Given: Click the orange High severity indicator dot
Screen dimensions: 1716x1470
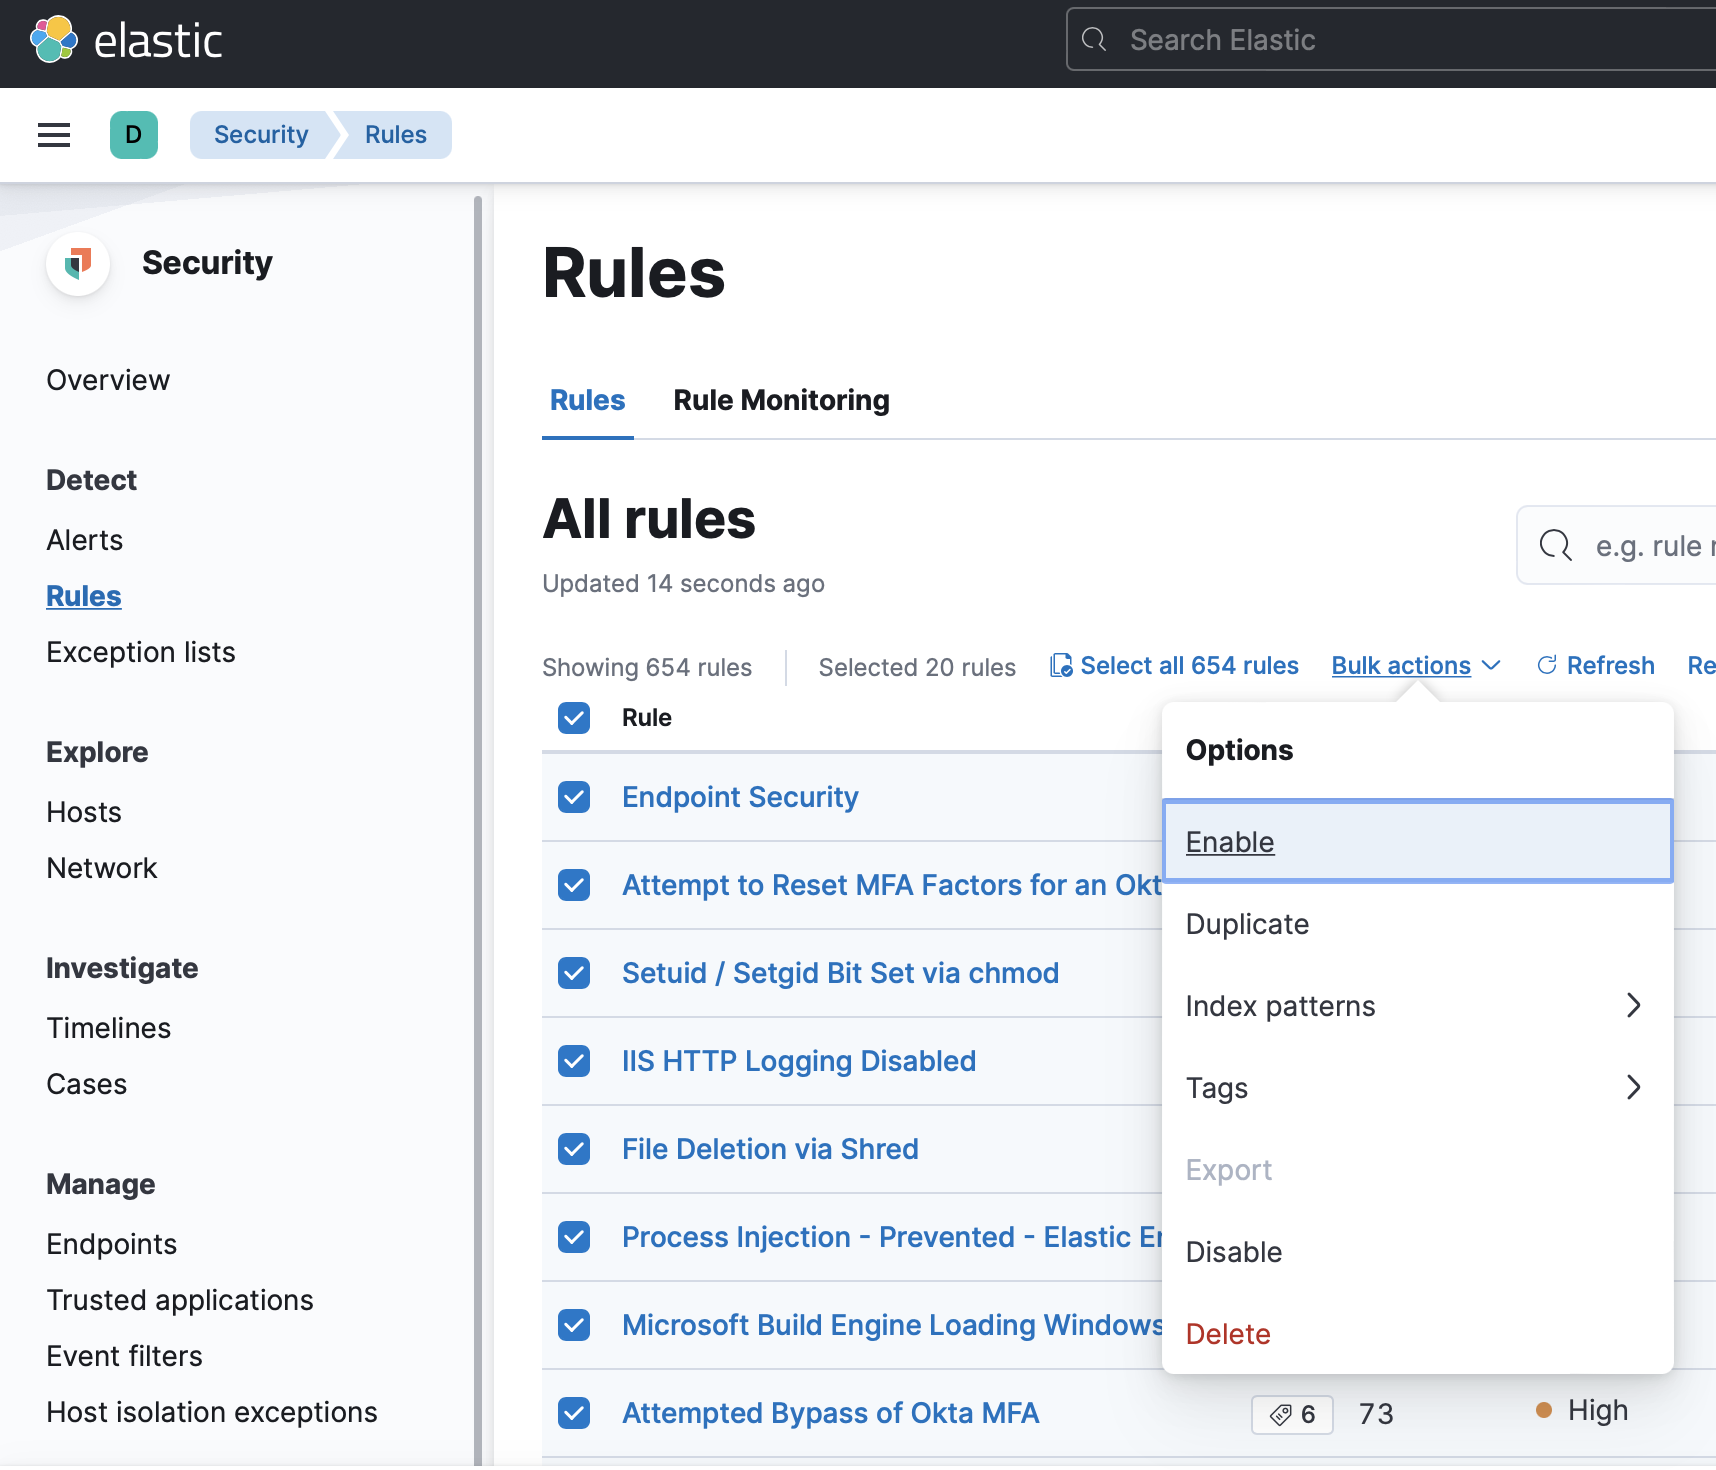Looking at the screenshot, I should coord(1545,1410).
